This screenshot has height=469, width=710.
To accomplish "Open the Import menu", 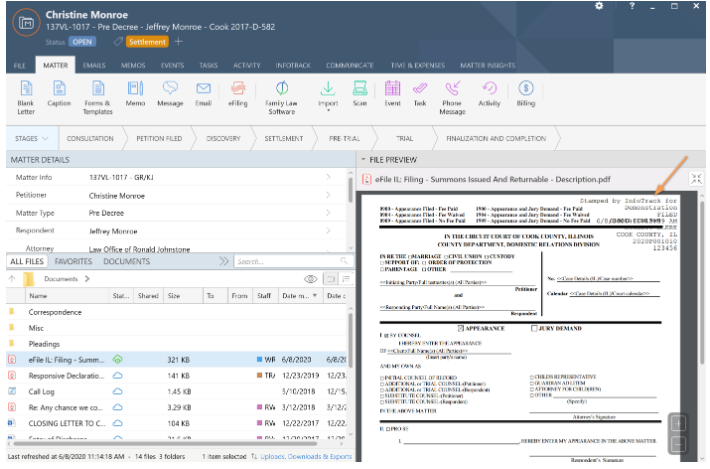I will (x=328, y=95).
